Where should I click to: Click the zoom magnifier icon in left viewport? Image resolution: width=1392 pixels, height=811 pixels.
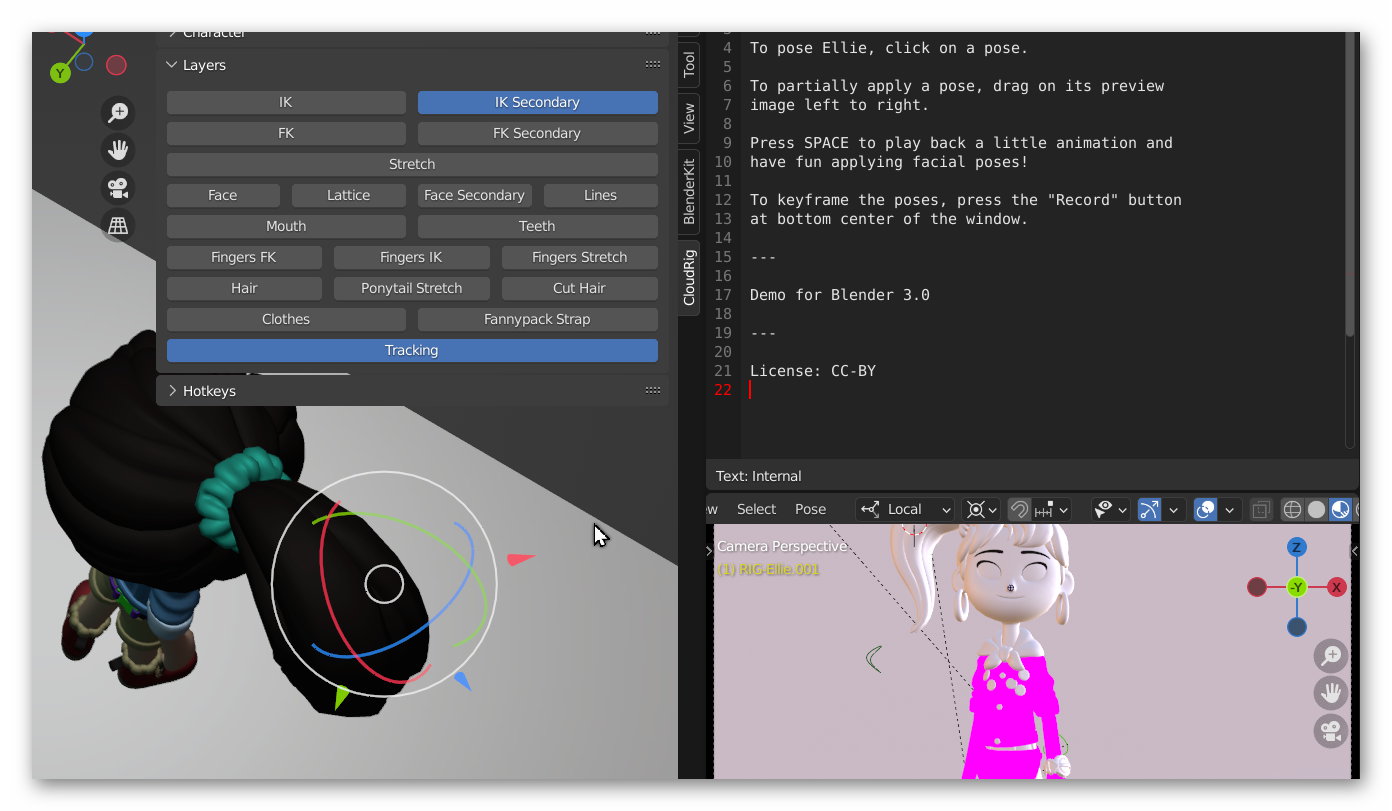[x=118, y=112]
